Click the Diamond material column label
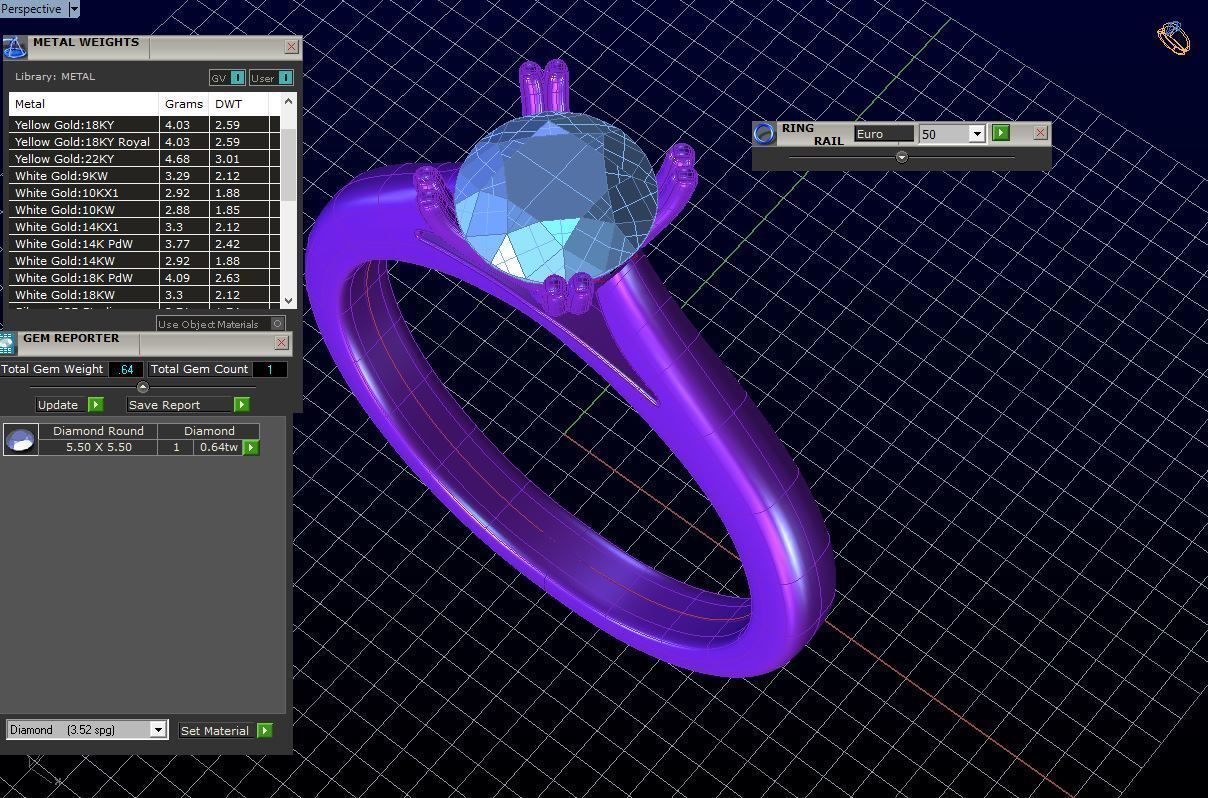1208x798 pixels. pos(209,431)
